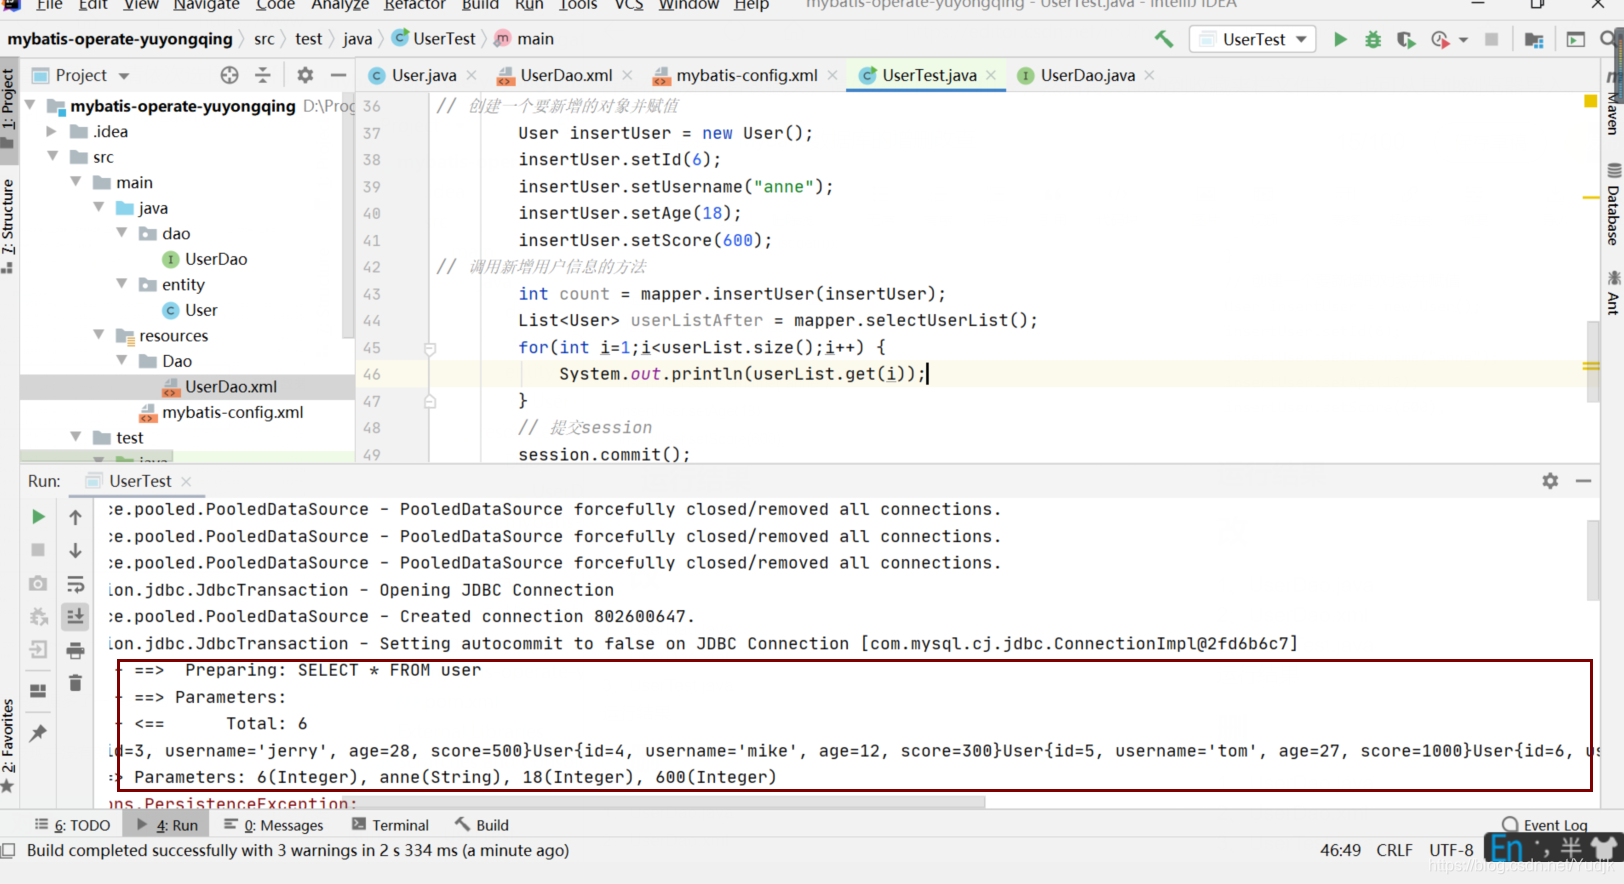The image size is (1624, 884).
Task: Collapse the dao package
Action: tap(122, 233)
